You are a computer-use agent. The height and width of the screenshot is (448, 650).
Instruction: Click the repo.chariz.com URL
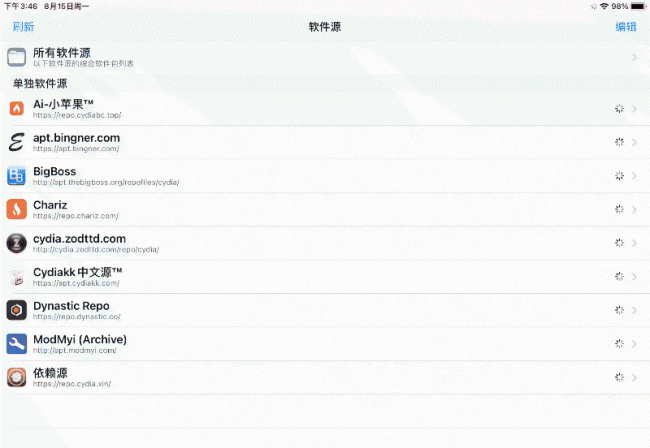point(76,216)
